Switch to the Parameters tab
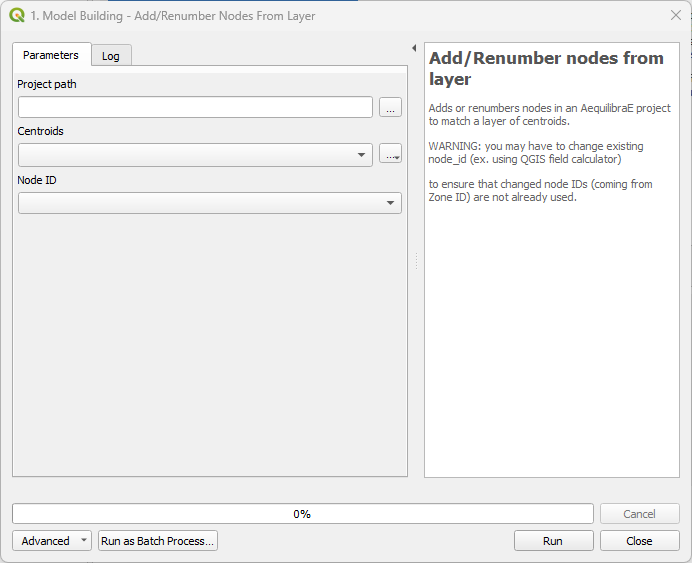692x563 pixels. click(51, 55)
